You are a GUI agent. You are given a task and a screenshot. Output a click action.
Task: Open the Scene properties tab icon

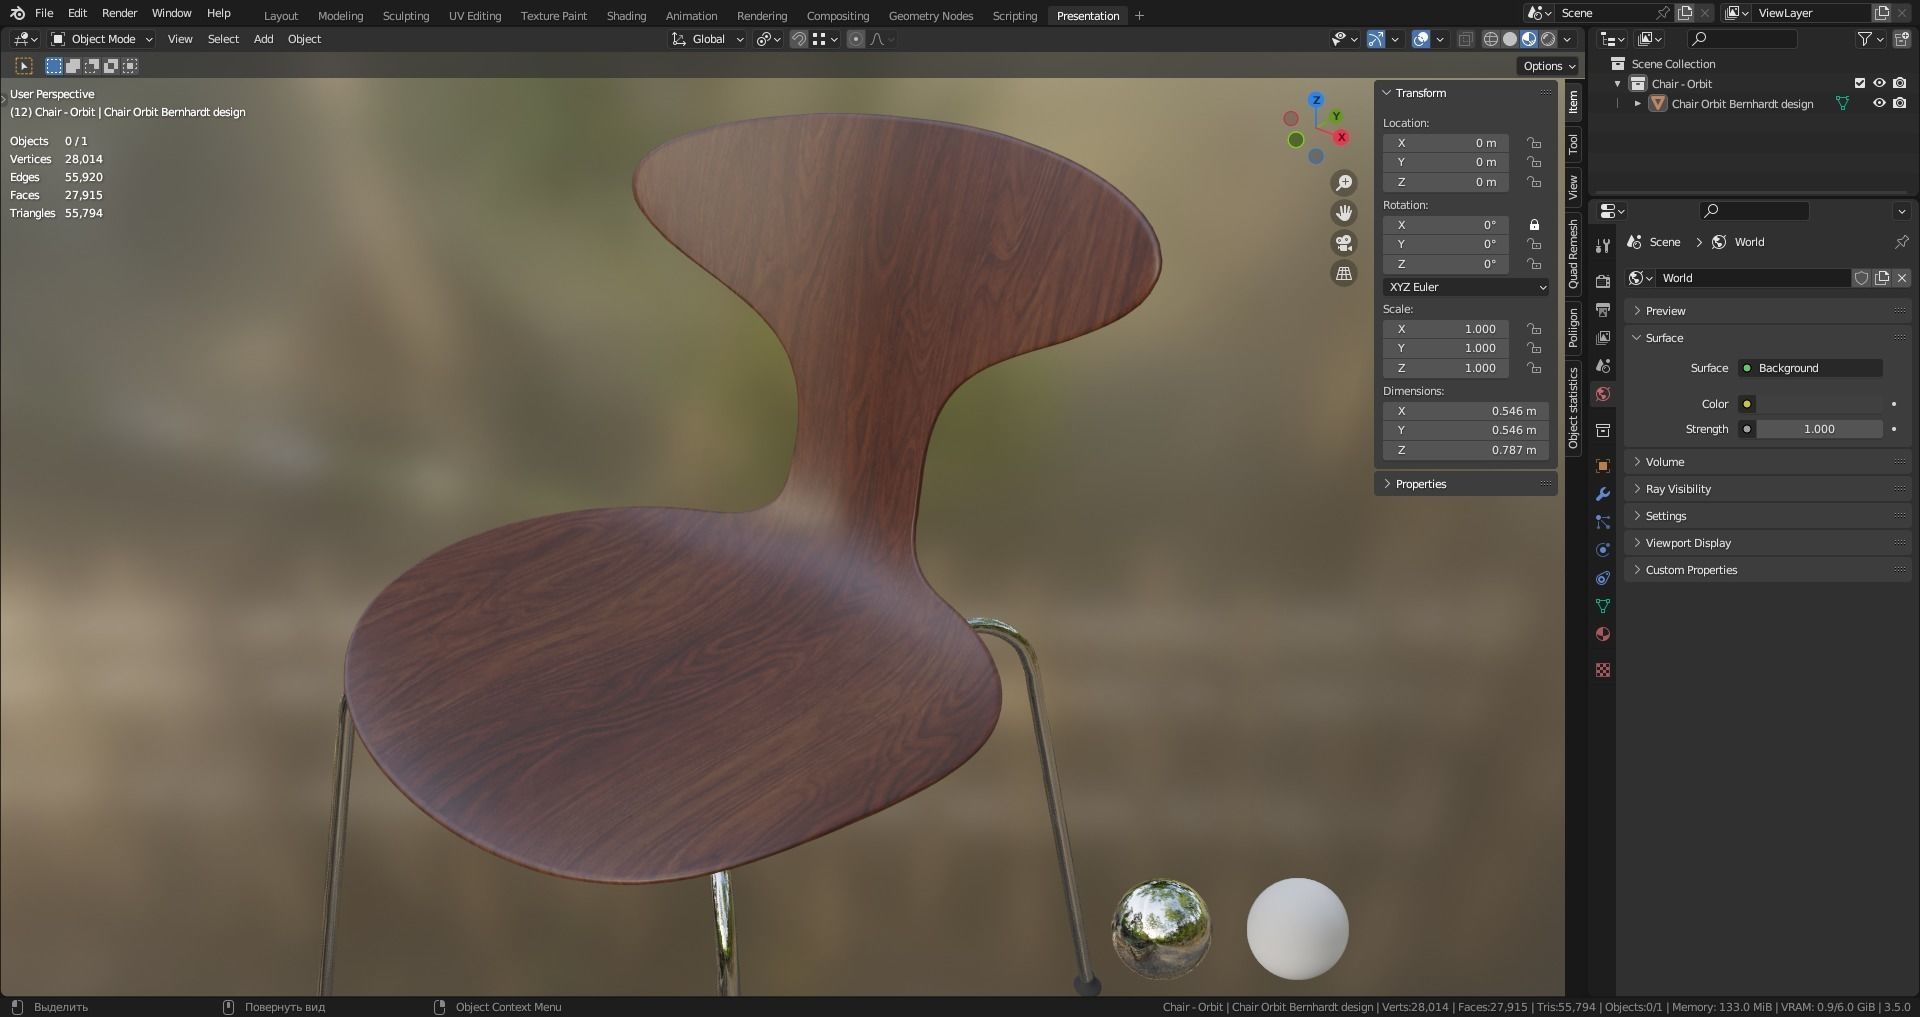[x=1603, y=366]
